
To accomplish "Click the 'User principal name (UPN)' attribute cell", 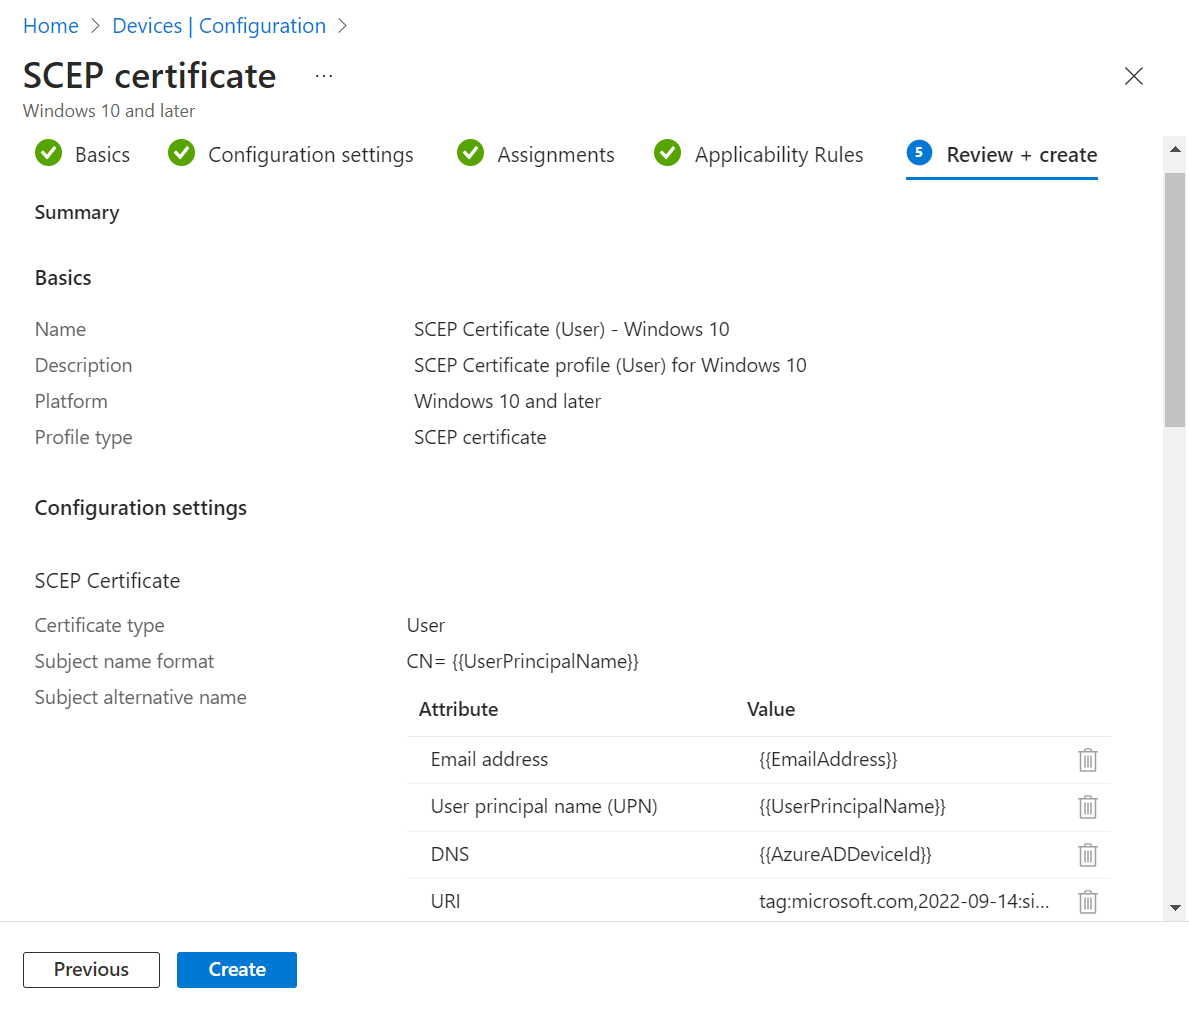I will pyautogui.click(x=544, y=806).
